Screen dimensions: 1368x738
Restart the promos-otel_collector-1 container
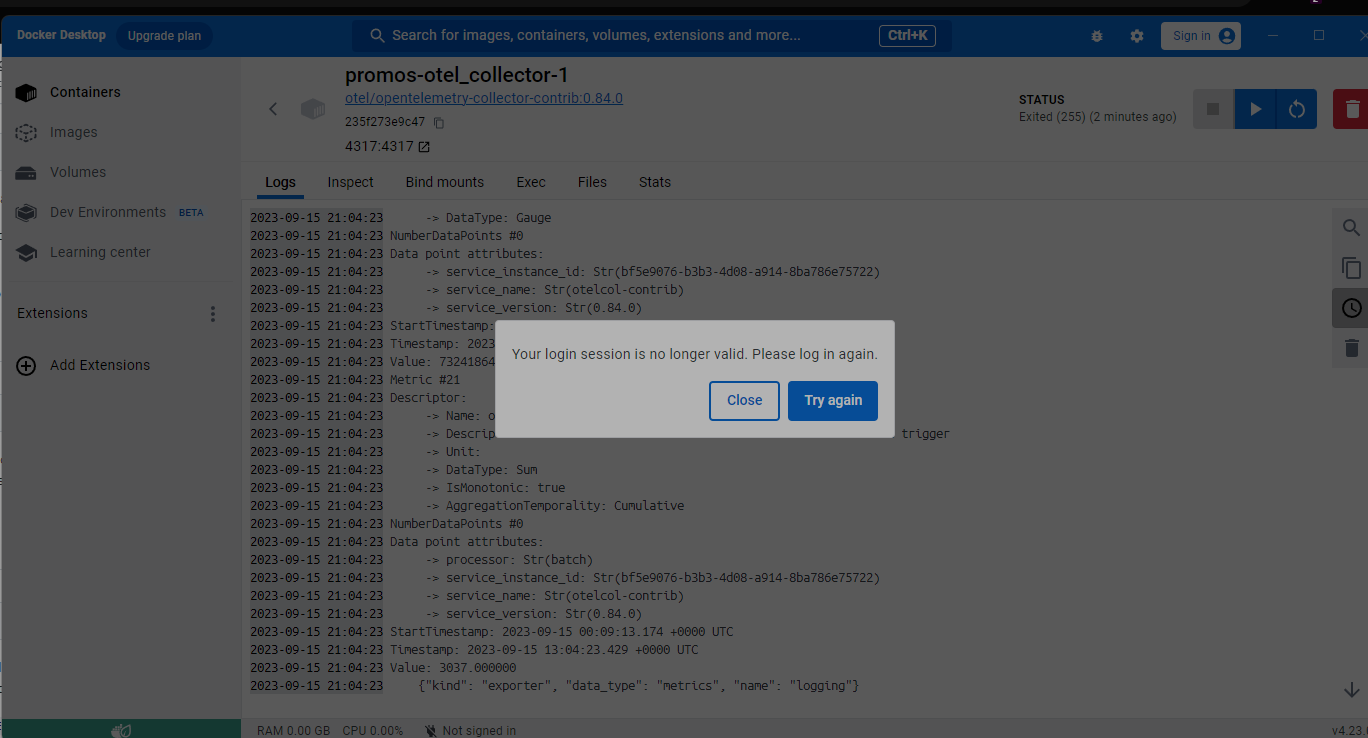click(x=1297, y=109)
